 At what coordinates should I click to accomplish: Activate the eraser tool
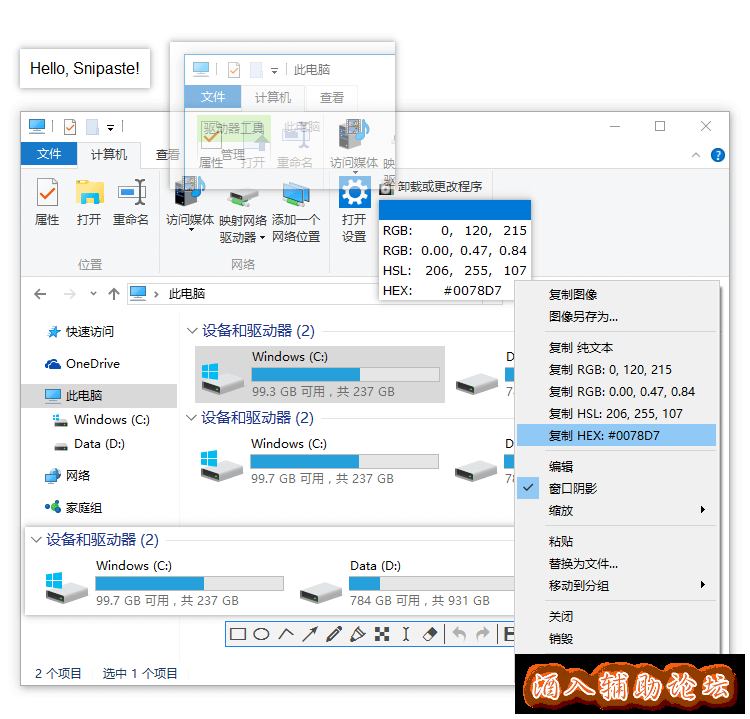click(431, 634)
